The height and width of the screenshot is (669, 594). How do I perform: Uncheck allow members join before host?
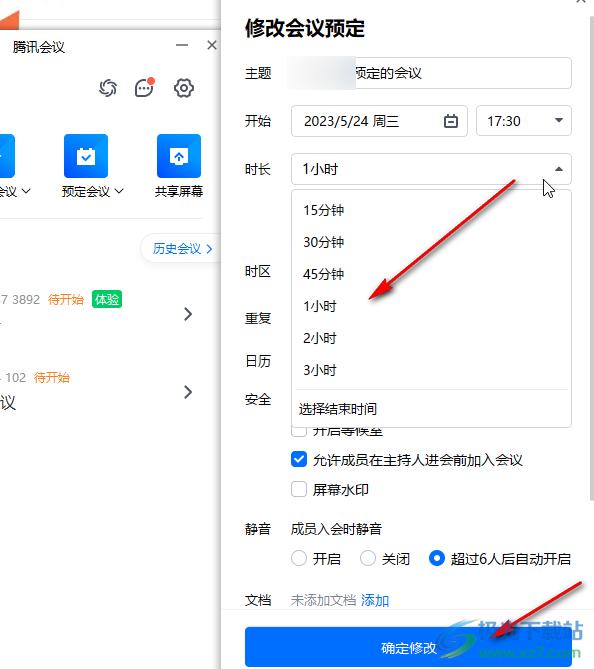(299, 460)
